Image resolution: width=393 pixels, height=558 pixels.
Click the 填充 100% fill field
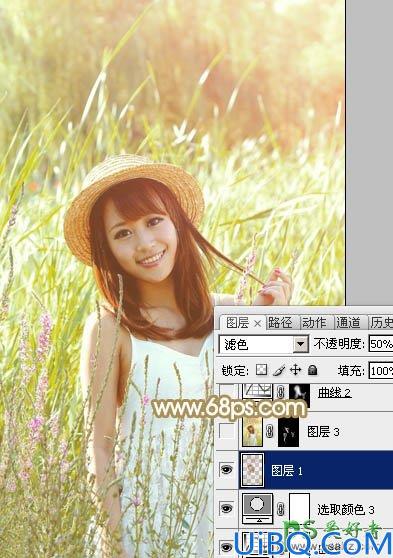tap(381, 371)
